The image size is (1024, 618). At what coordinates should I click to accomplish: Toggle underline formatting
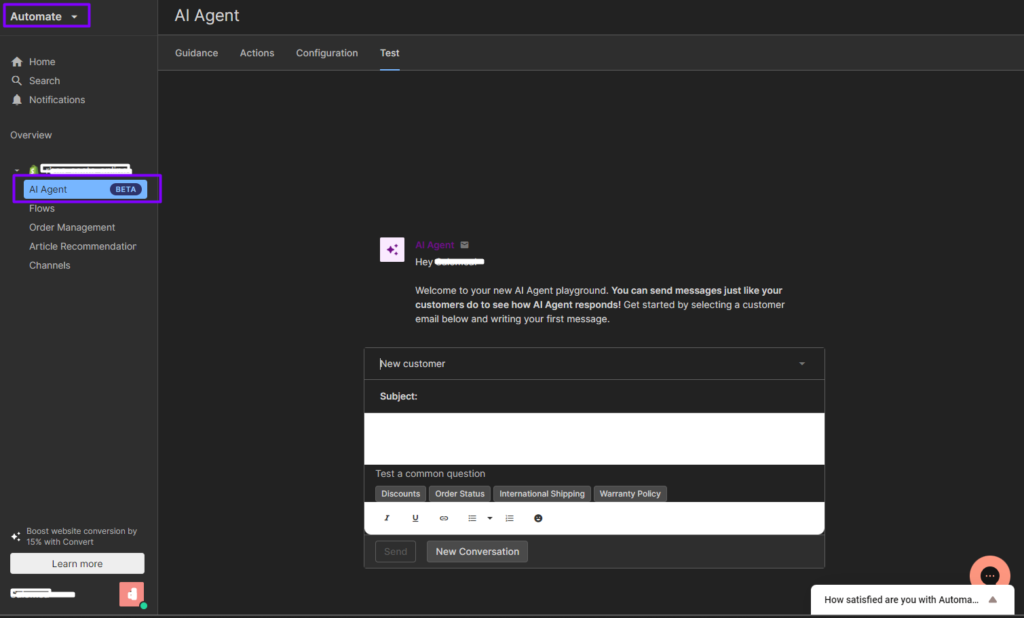[x=415, y=518]
